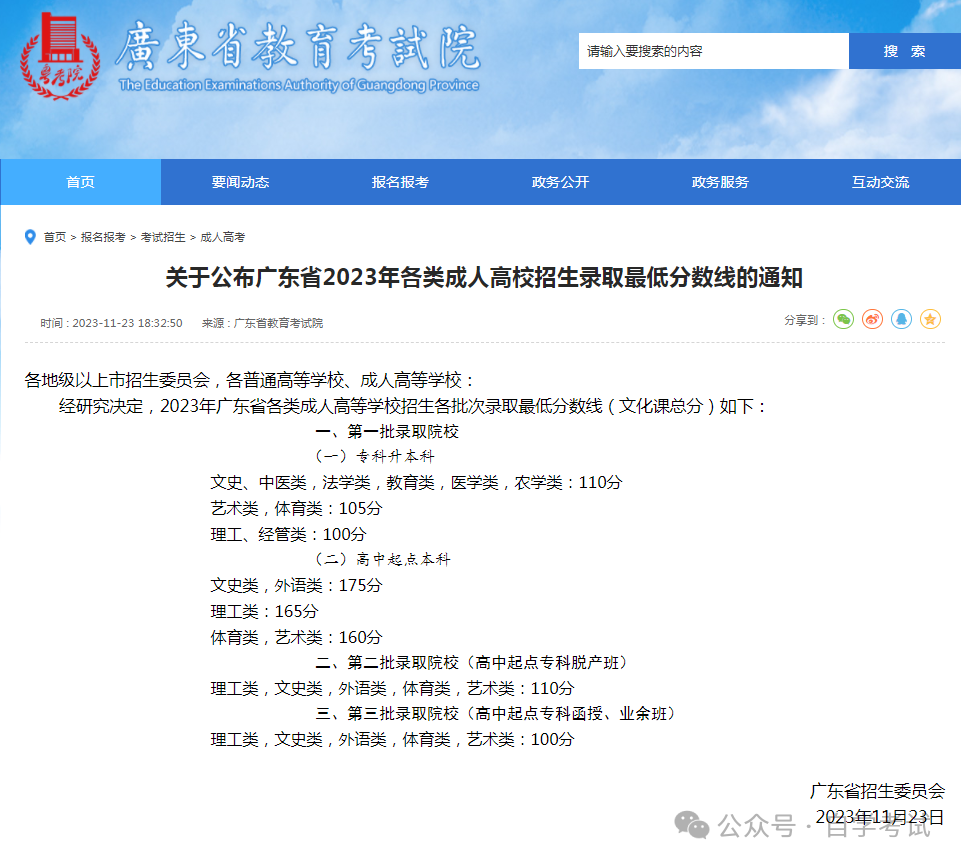The image size is (961, 864).
Task: Follow breadcrumb link 报名报考
Action: click(103, 237)
